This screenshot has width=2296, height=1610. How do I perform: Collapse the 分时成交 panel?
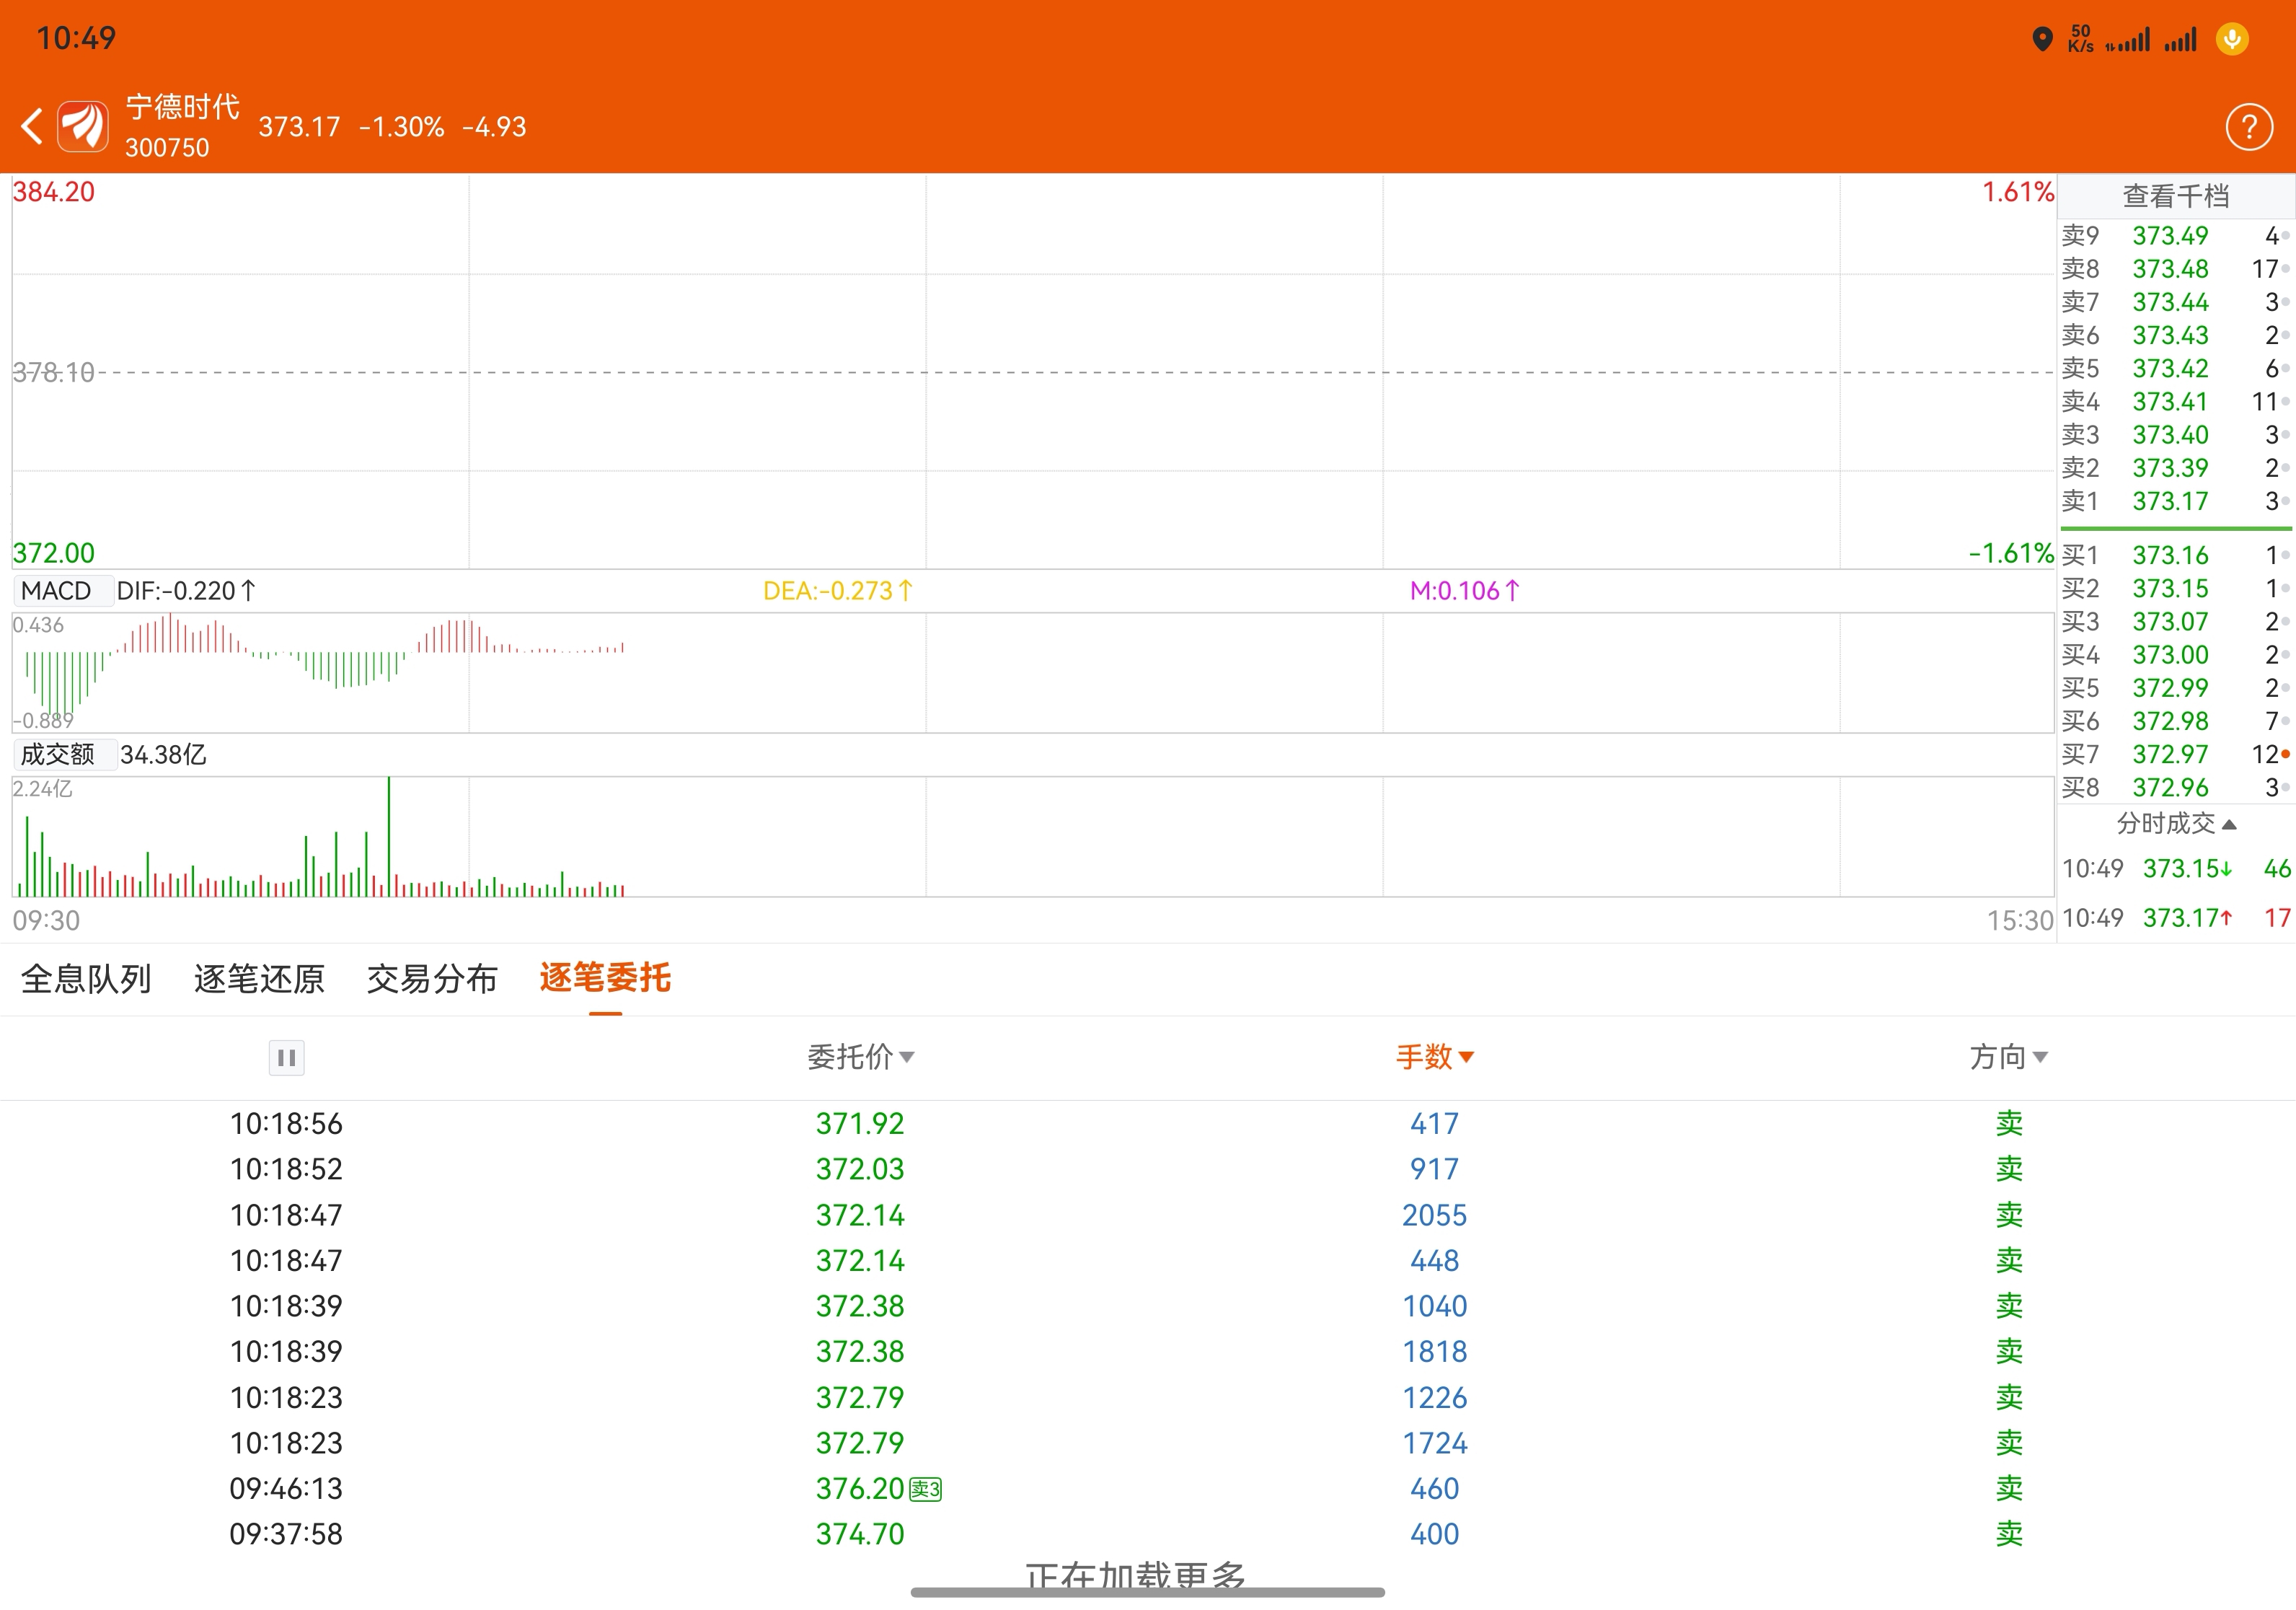2176,823
